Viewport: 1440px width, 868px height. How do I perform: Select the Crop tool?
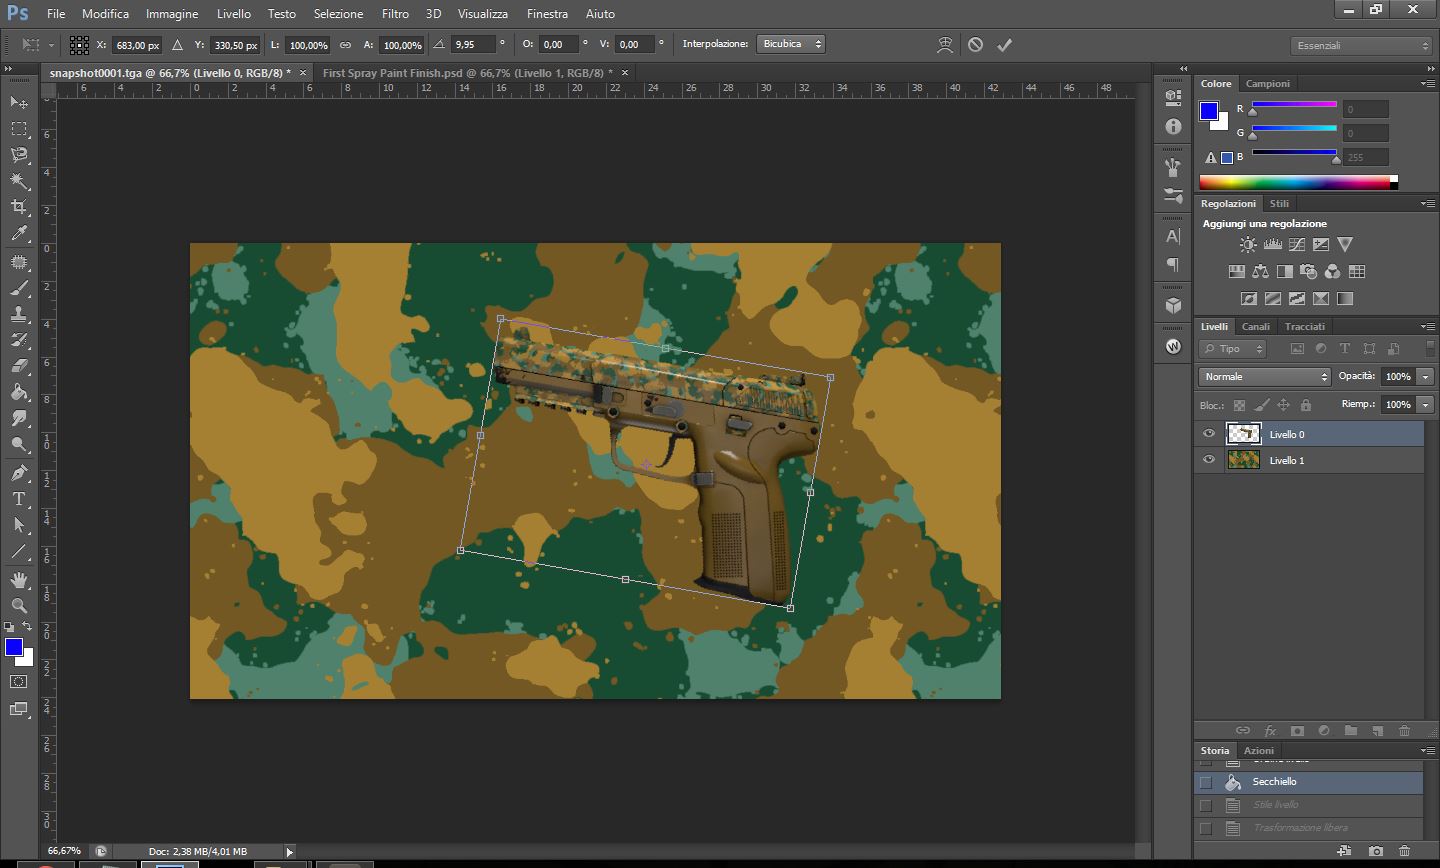[19, 207]
